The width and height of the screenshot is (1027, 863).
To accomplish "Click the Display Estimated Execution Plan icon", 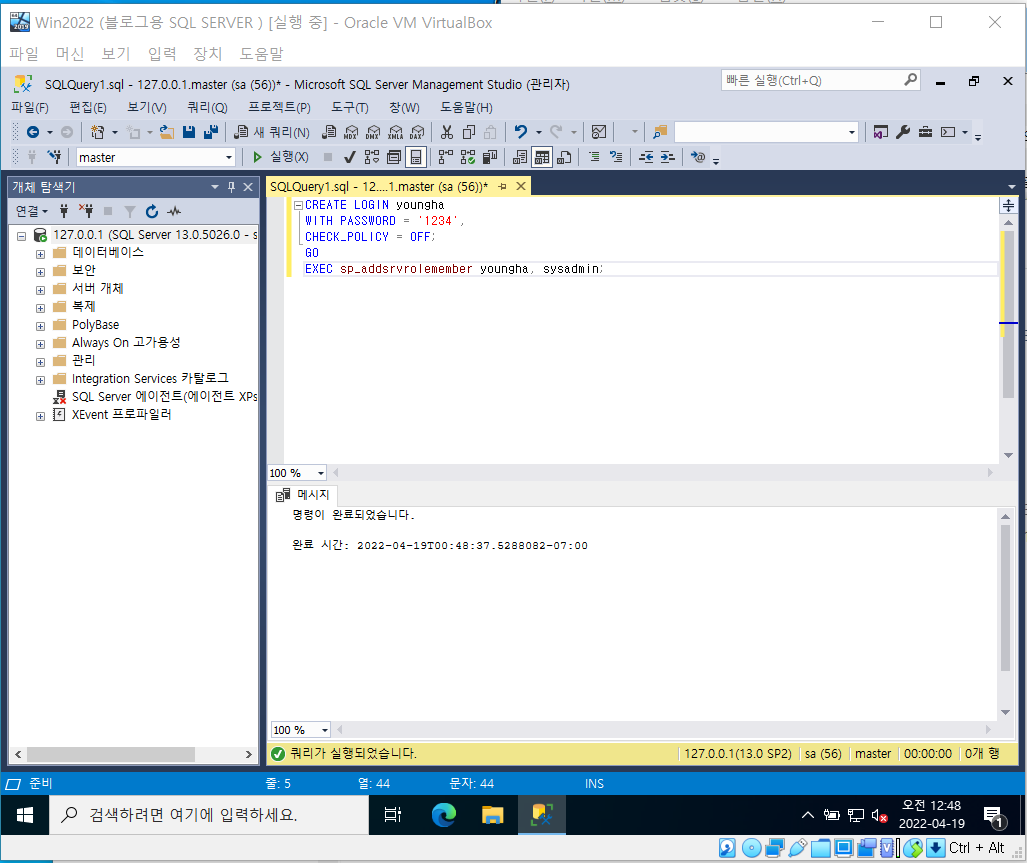I will click(x=372, y=157).
